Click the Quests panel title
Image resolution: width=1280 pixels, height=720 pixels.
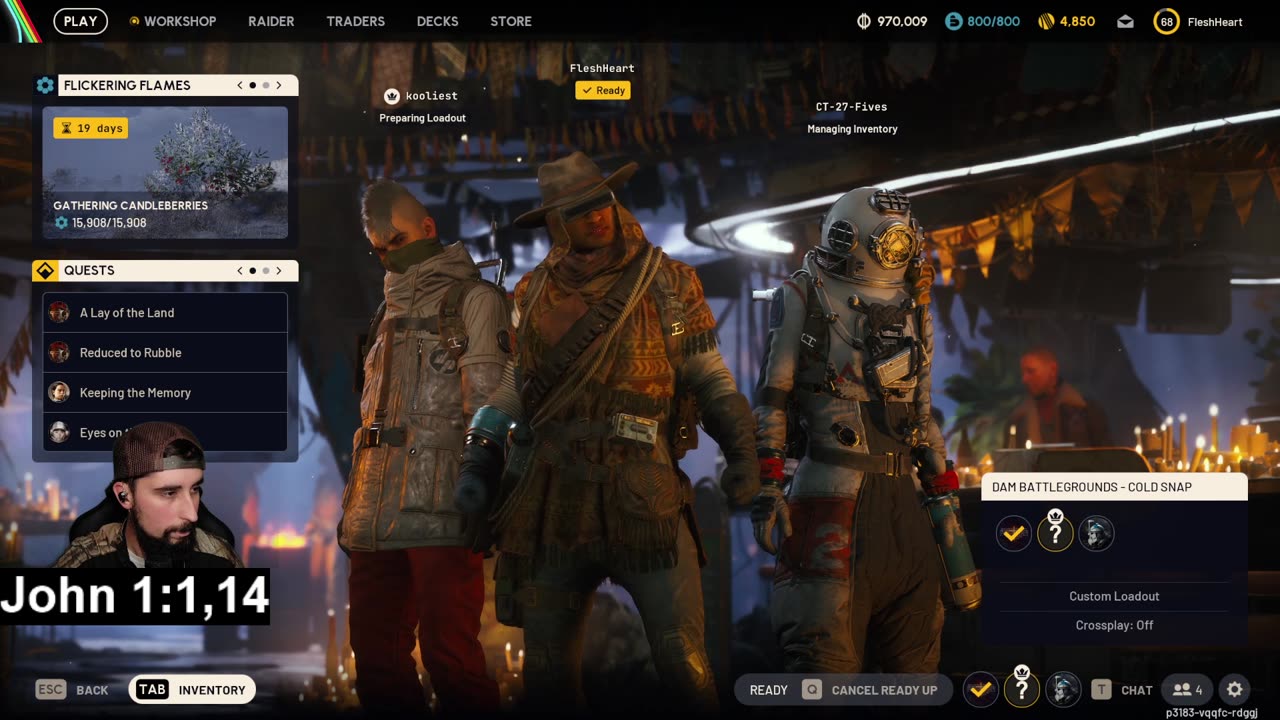pos(89,270)
